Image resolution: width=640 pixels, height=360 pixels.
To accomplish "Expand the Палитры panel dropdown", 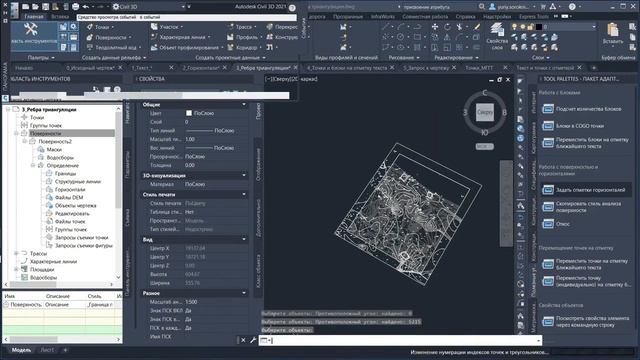I will [x=53, y=58].
